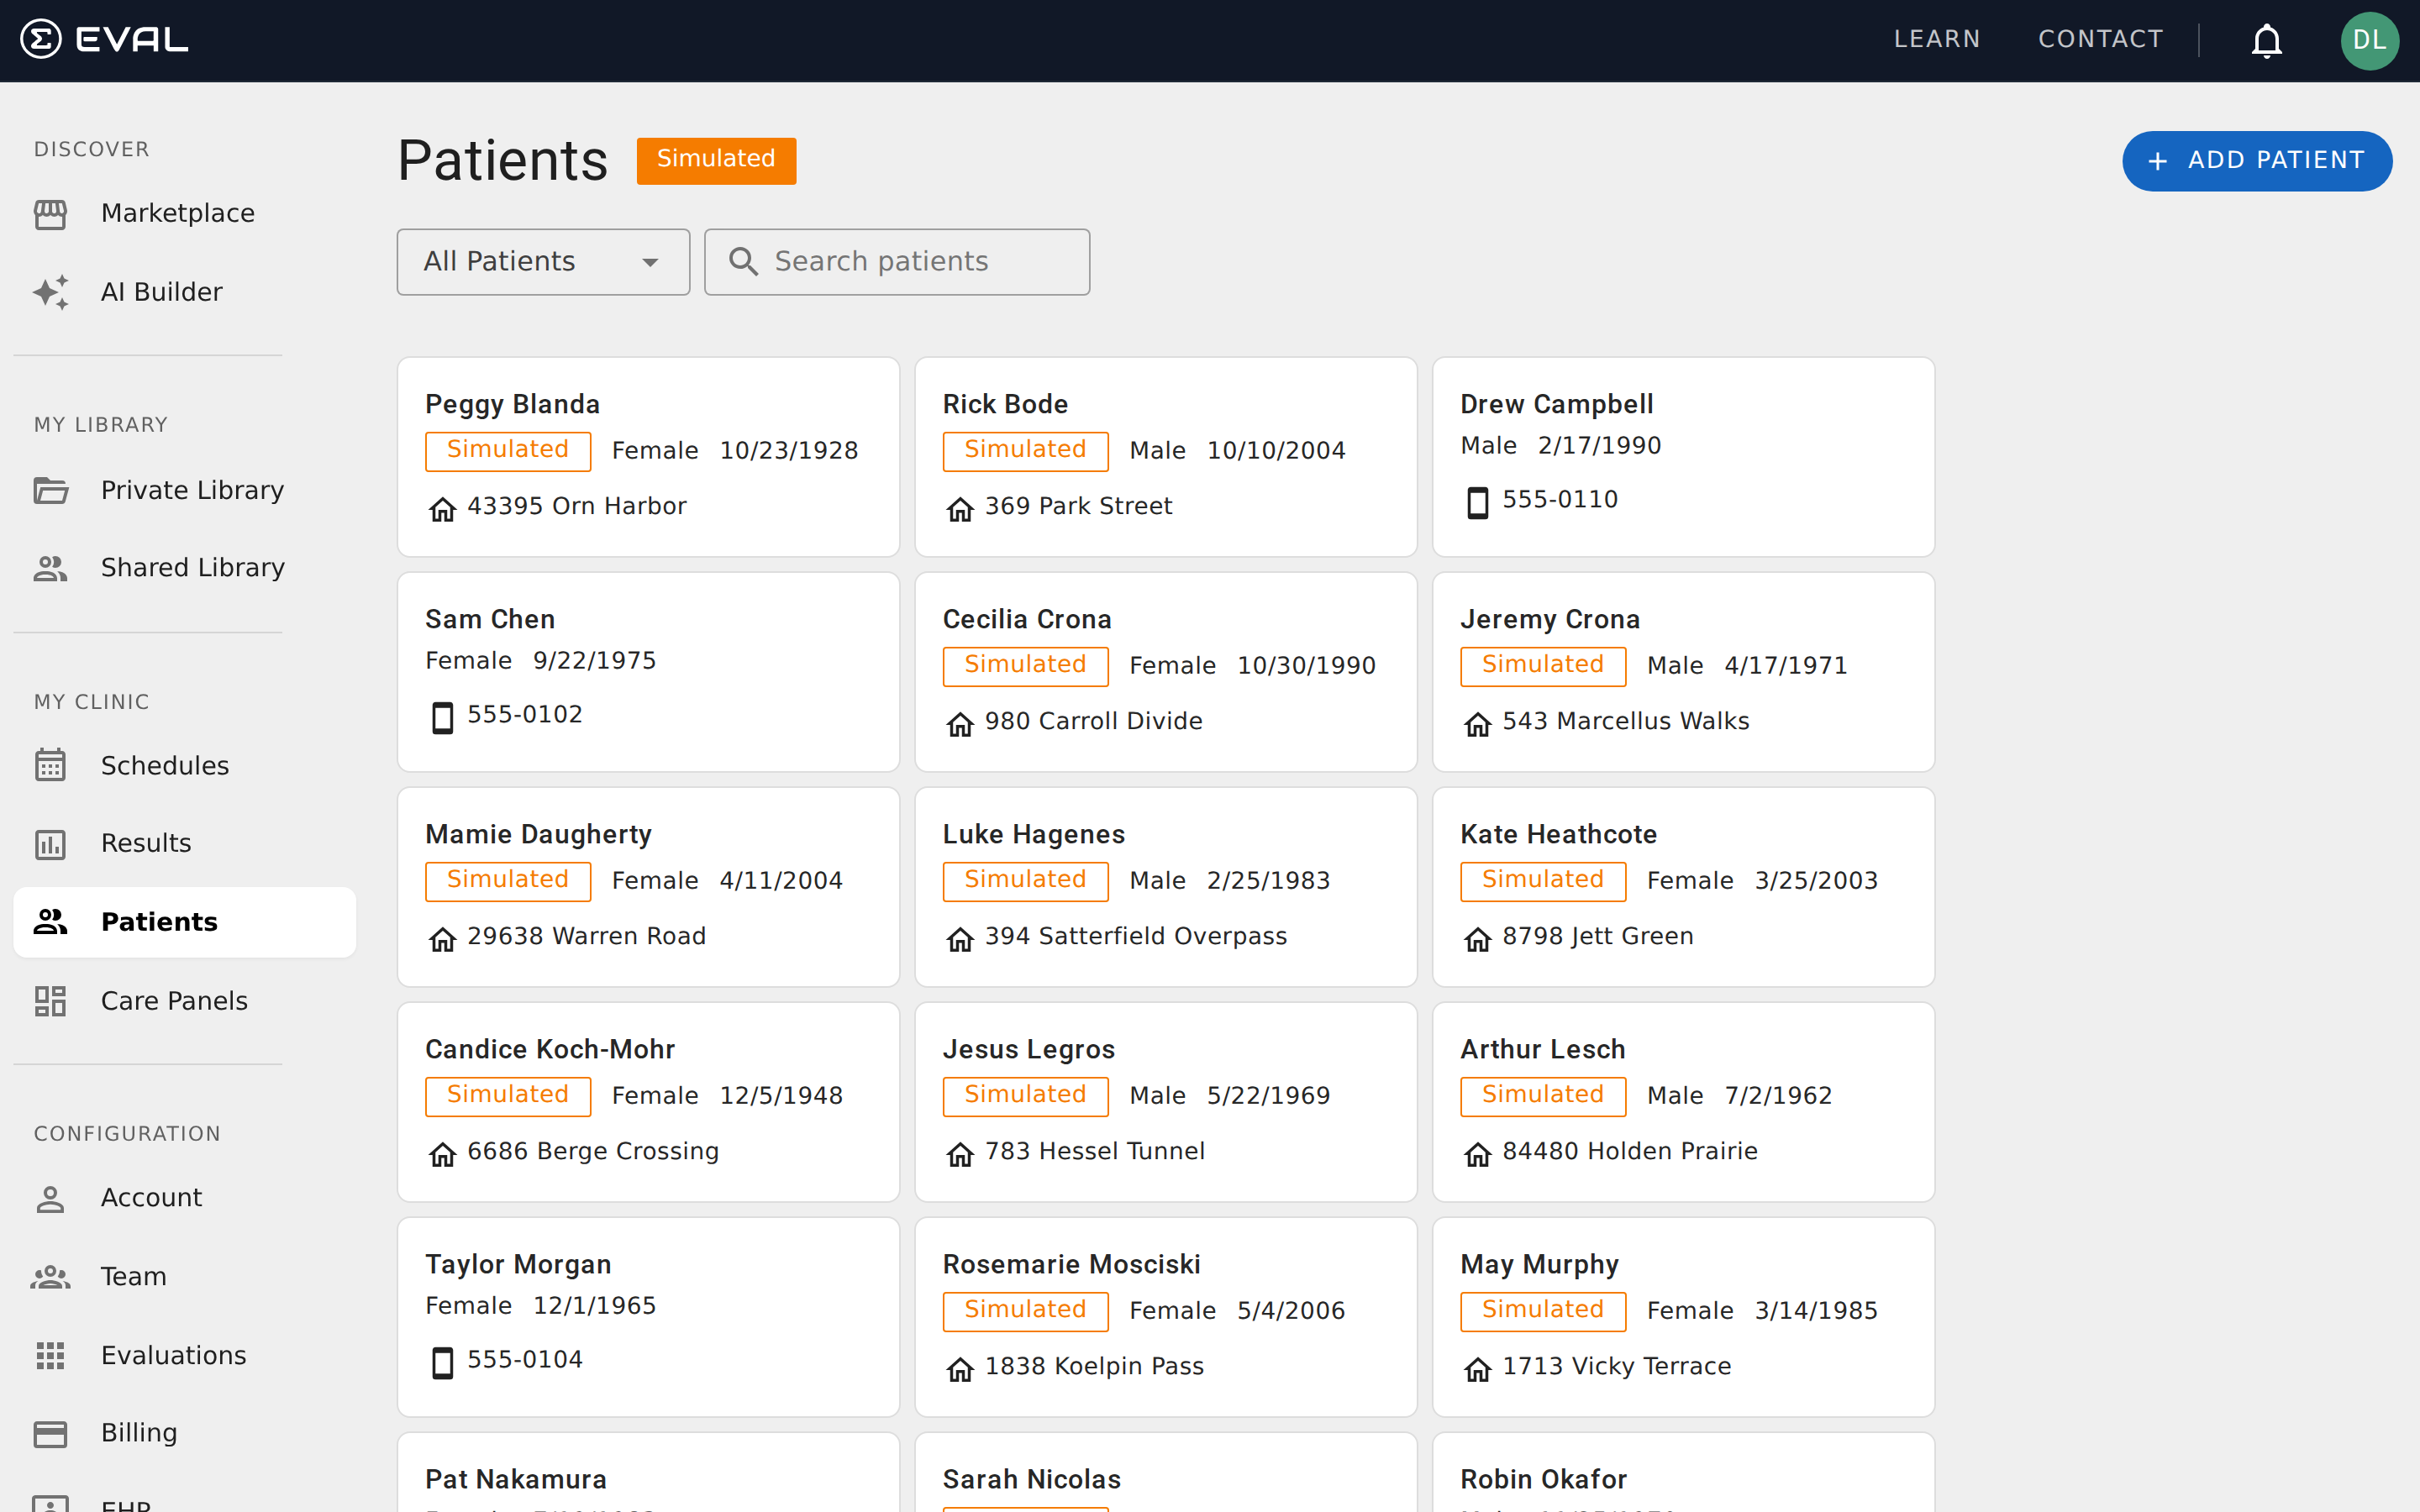The image size is (2420, 1512).
Task: Open the Marketplace section
Action: 177,212
